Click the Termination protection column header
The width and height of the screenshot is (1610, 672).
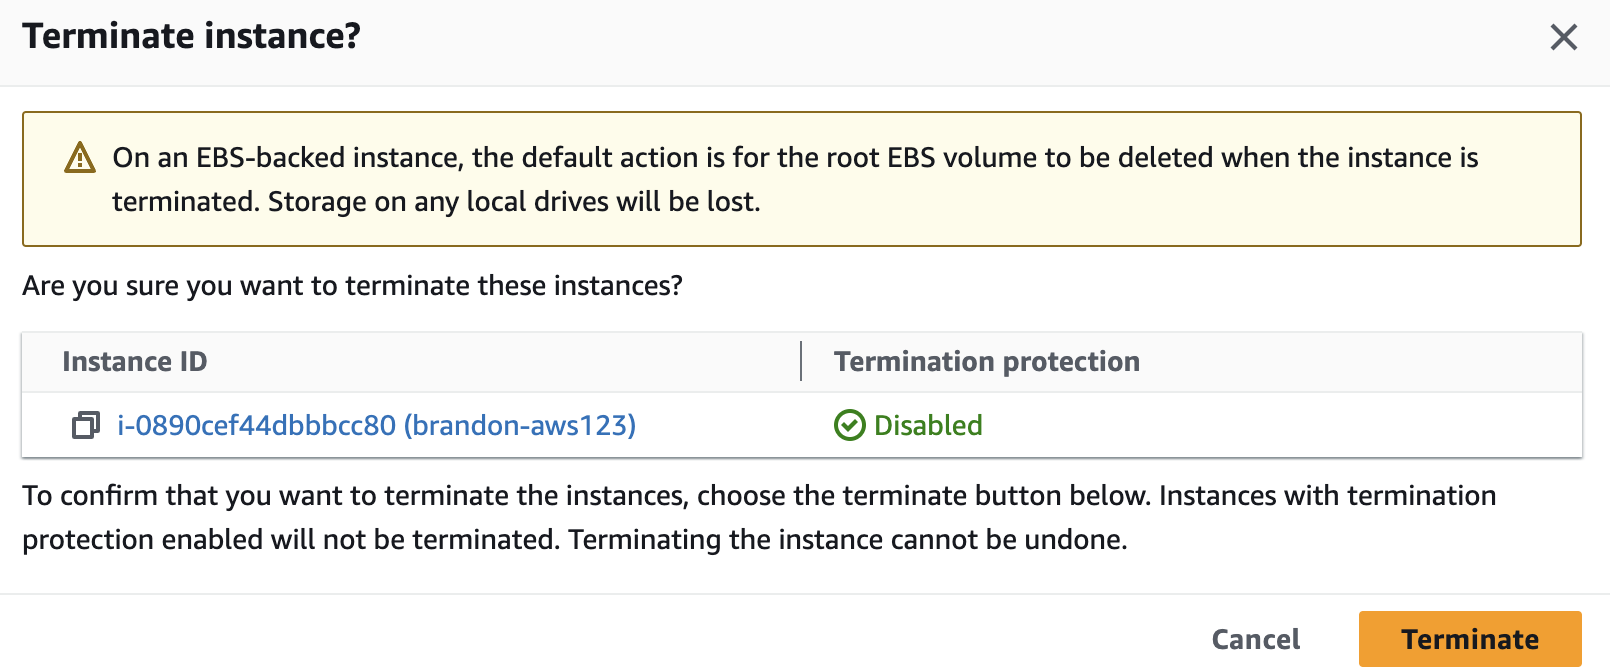987,361
